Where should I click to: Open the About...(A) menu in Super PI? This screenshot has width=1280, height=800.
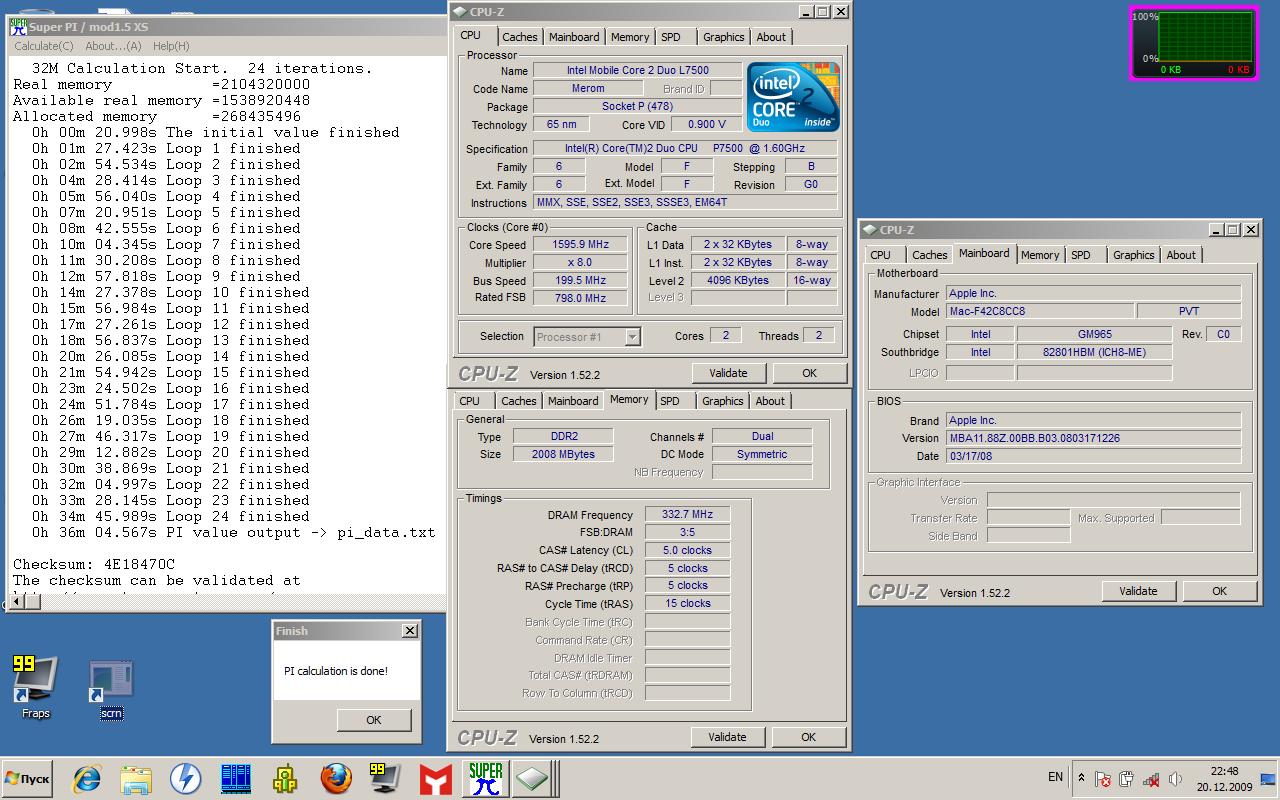point(113,46)
